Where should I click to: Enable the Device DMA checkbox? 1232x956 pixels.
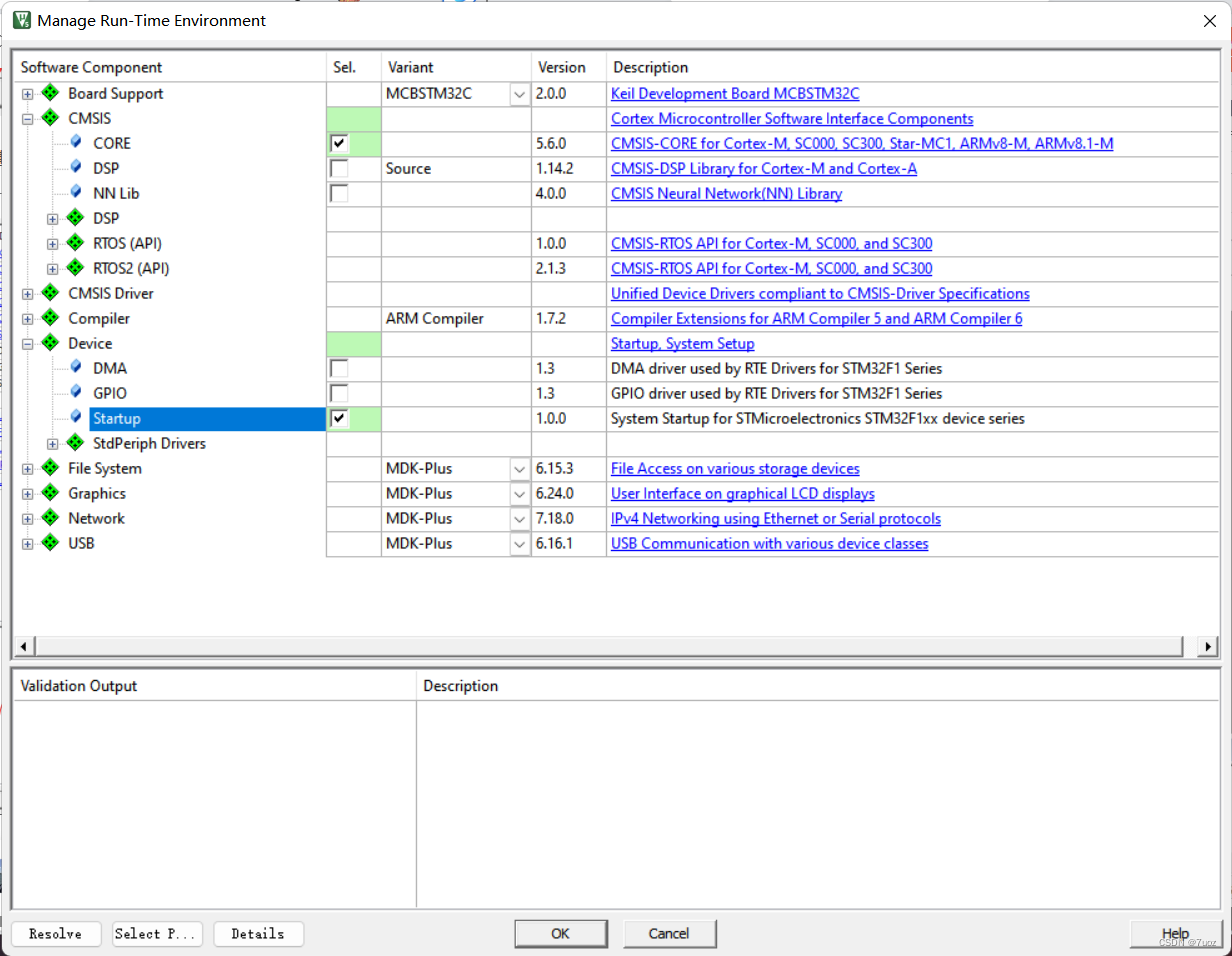(x=340, y=369)
